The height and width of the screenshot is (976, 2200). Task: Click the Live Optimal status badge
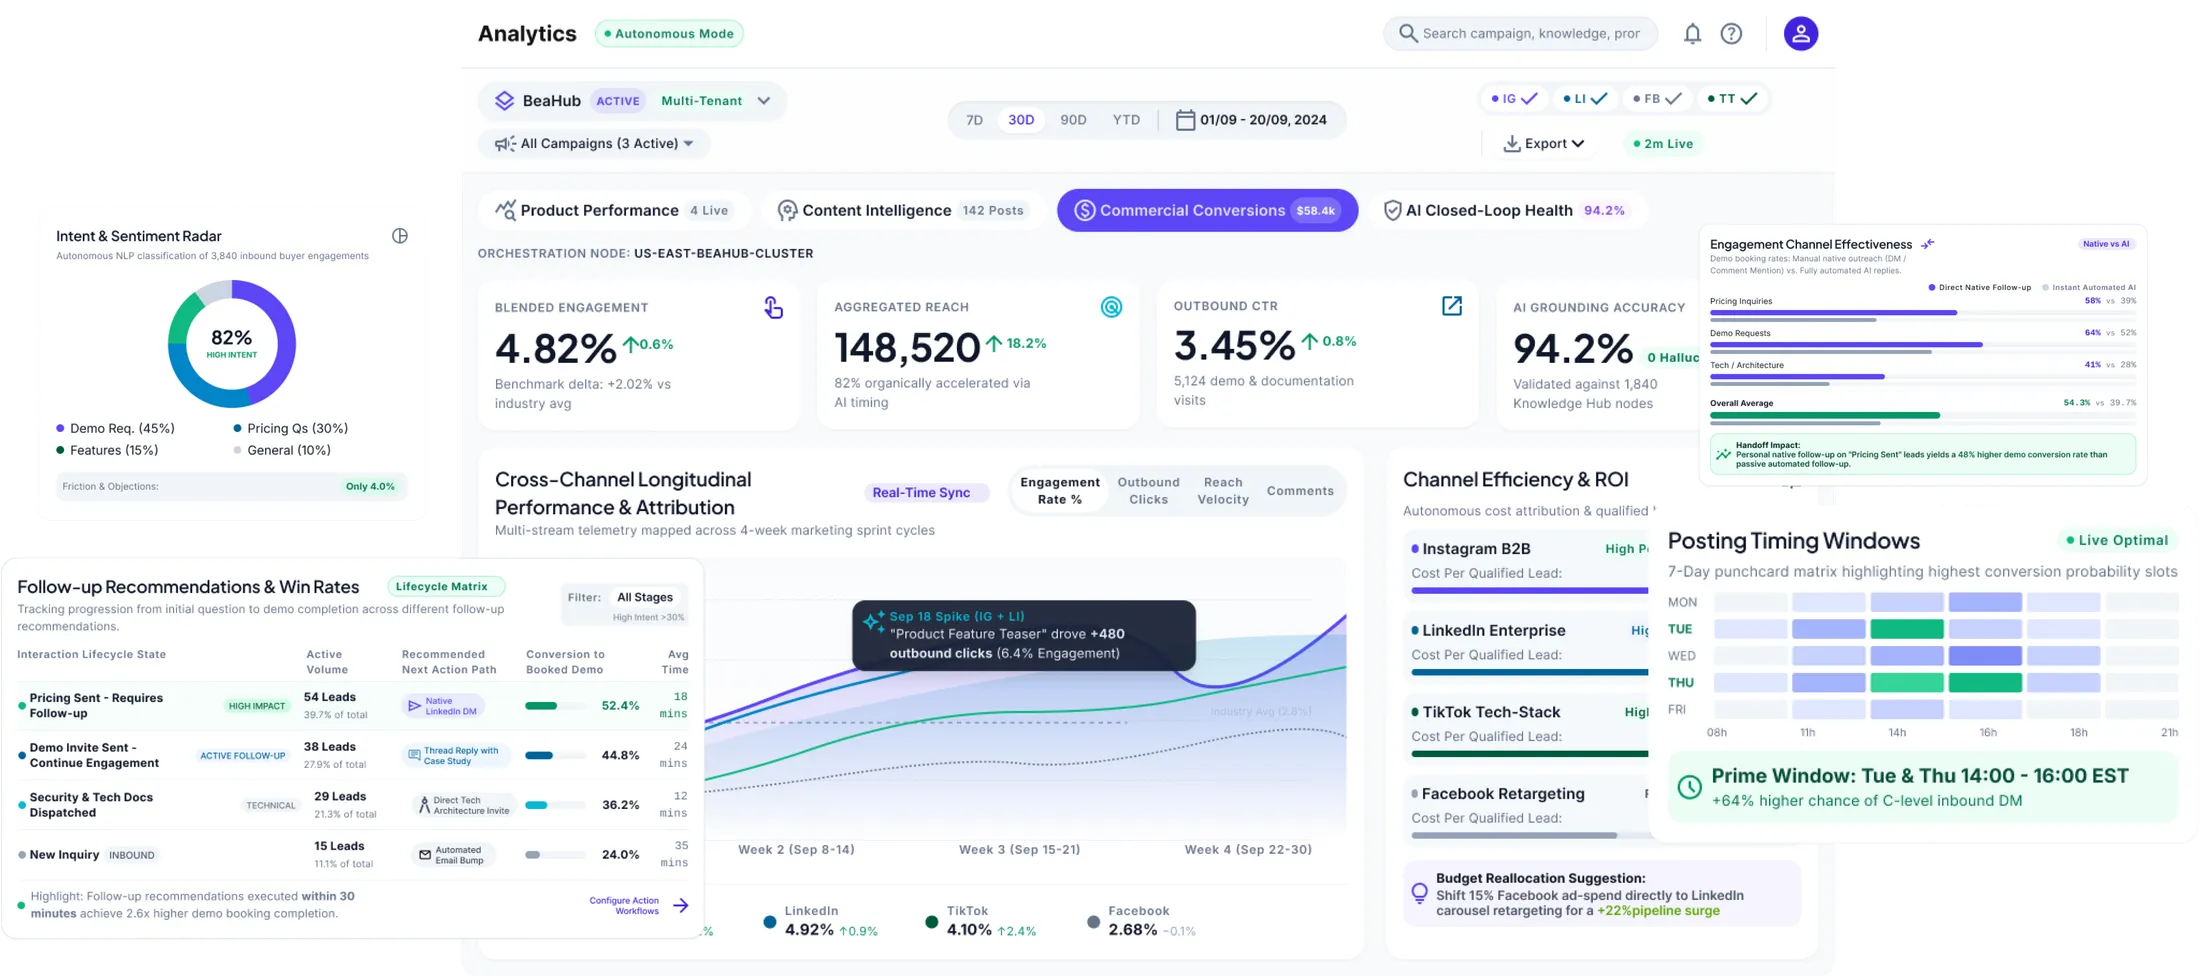[2117, 540]
